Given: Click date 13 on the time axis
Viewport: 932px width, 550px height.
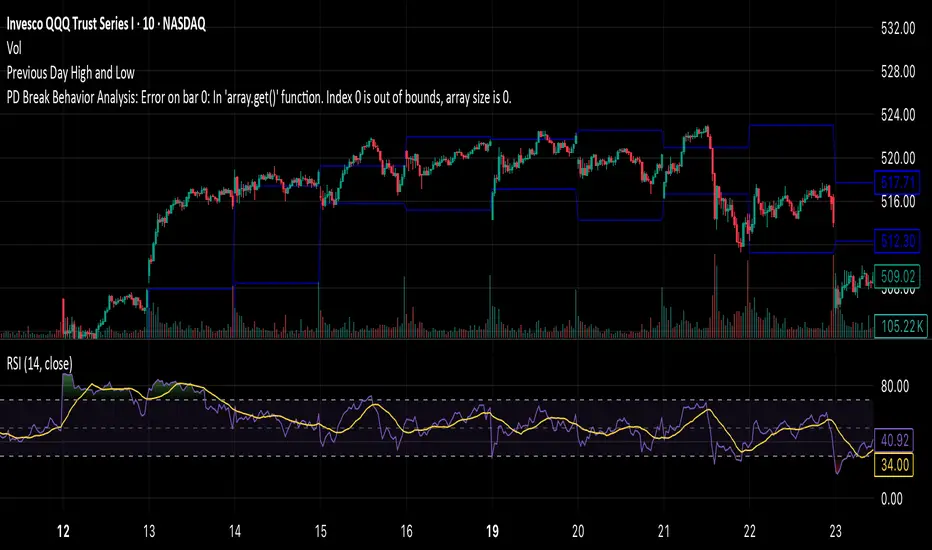Looking at the screenshot, I should 149,531.
